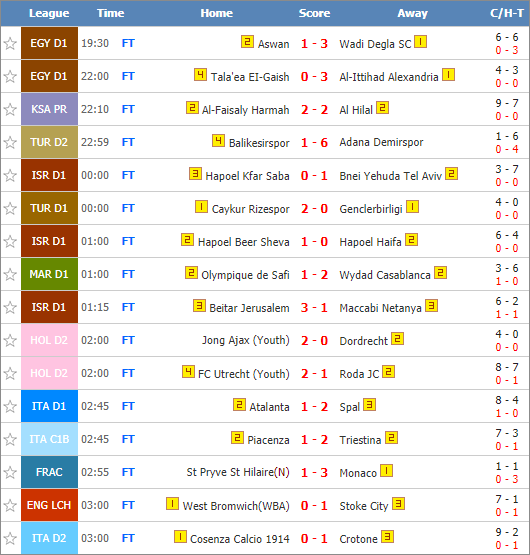Open the MAR D1 league badge
This screenshot has height=555, width=530.
tap(49, 274)
